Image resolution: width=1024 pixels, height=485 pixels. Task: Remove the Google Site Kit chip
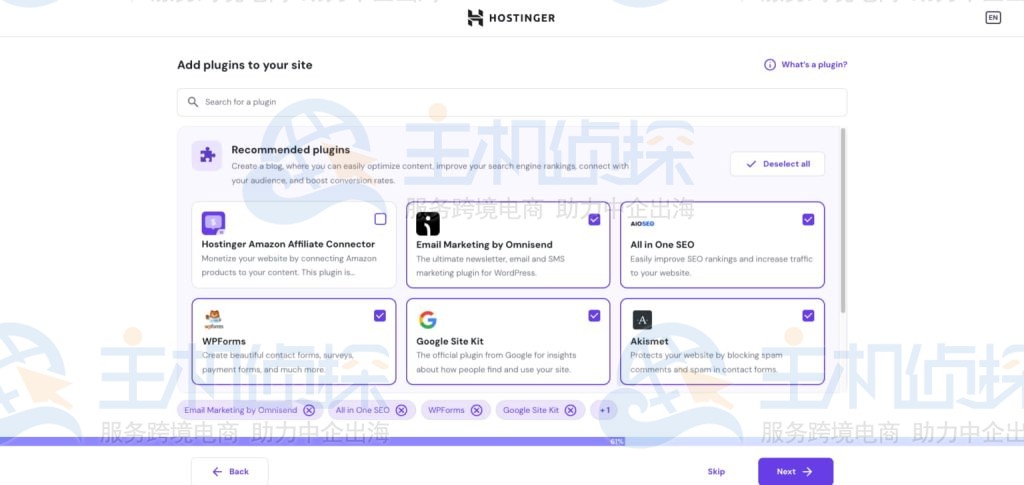pyautogui.click(x=571, y=410)
